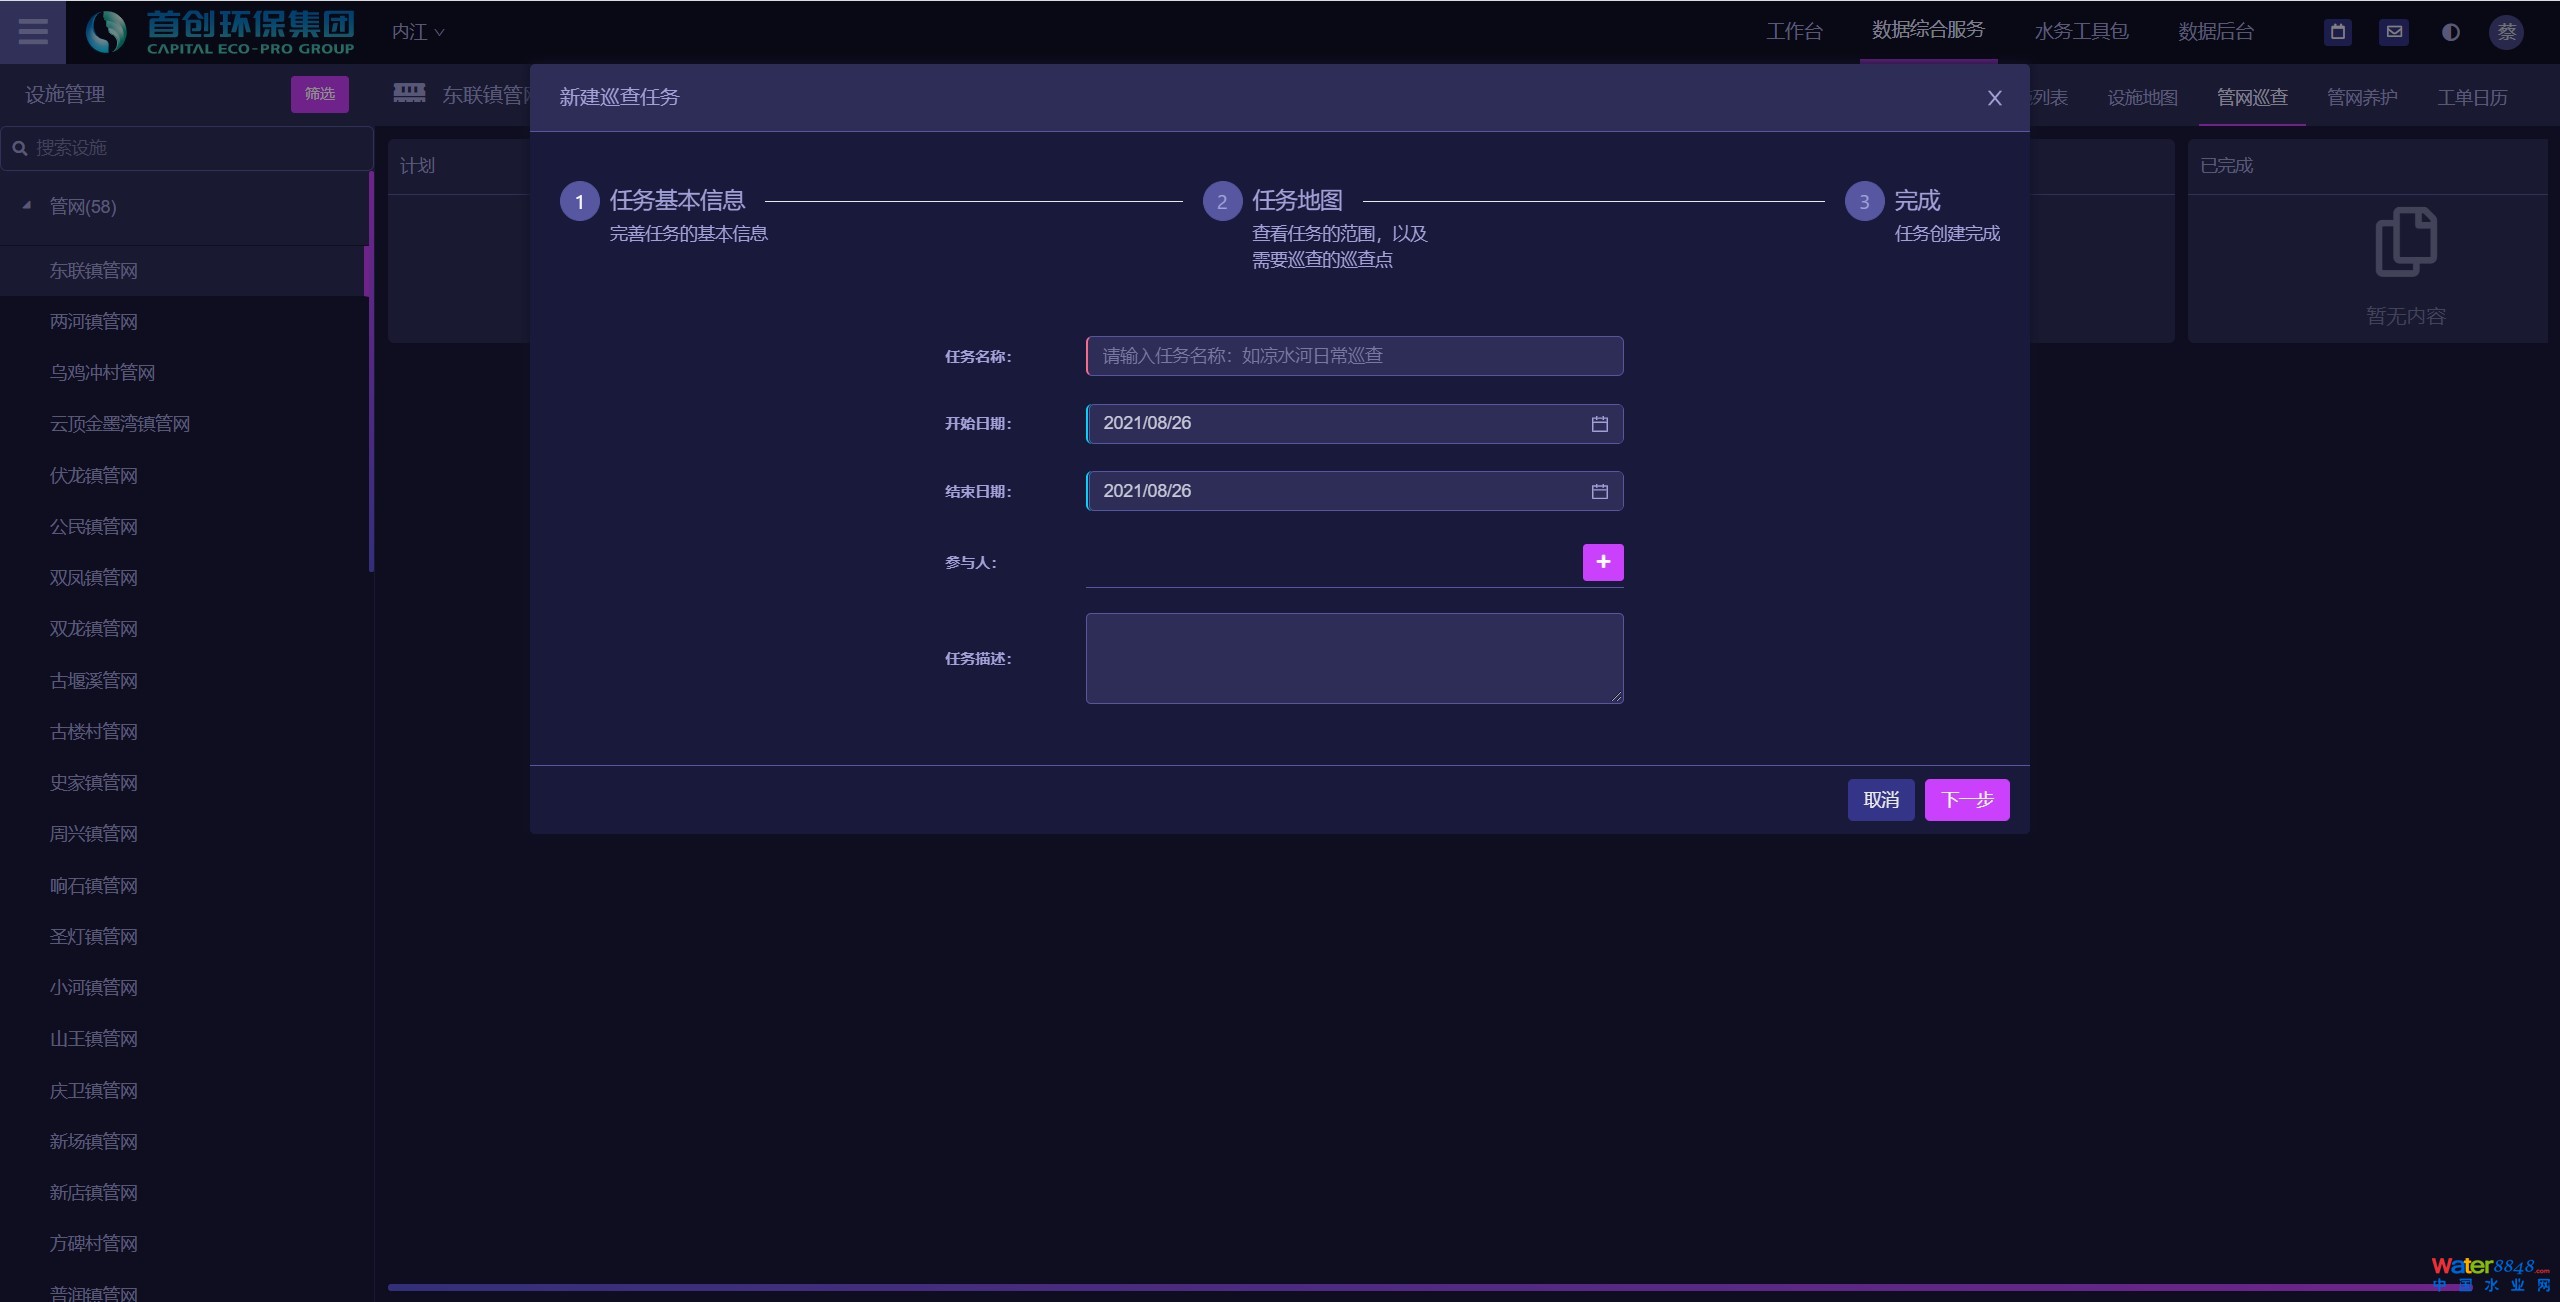Click step 2 任务地图 indicator
The height and width of the screenshot is (1302, 2560).
(x=1221, y=201)
